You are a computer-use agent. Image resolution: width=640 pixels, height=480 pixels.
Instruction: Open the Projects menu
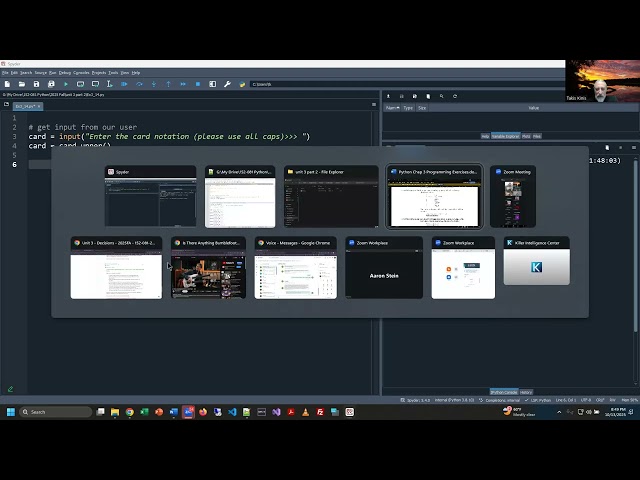pos(99,73)
